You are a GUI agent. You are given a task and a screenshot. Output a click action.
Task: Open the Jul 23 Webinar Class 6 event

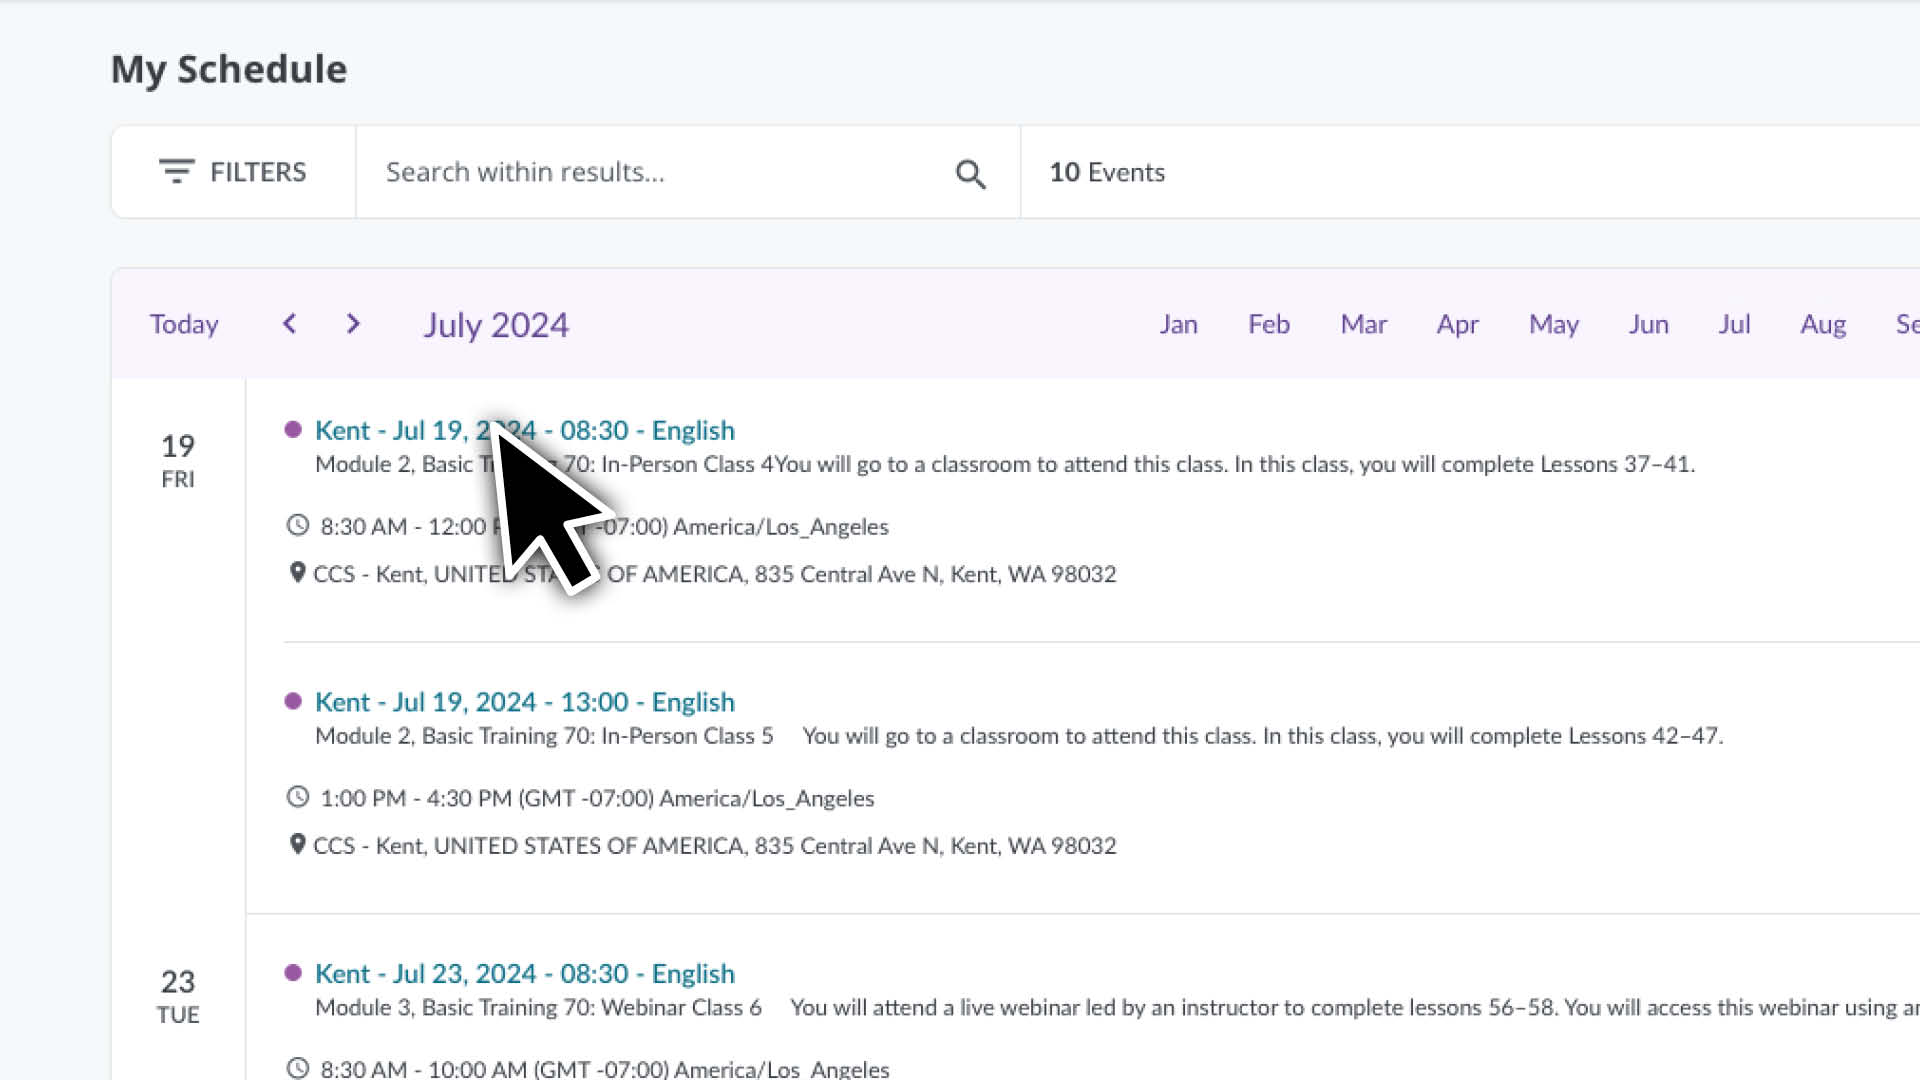(x=524, y=972)
